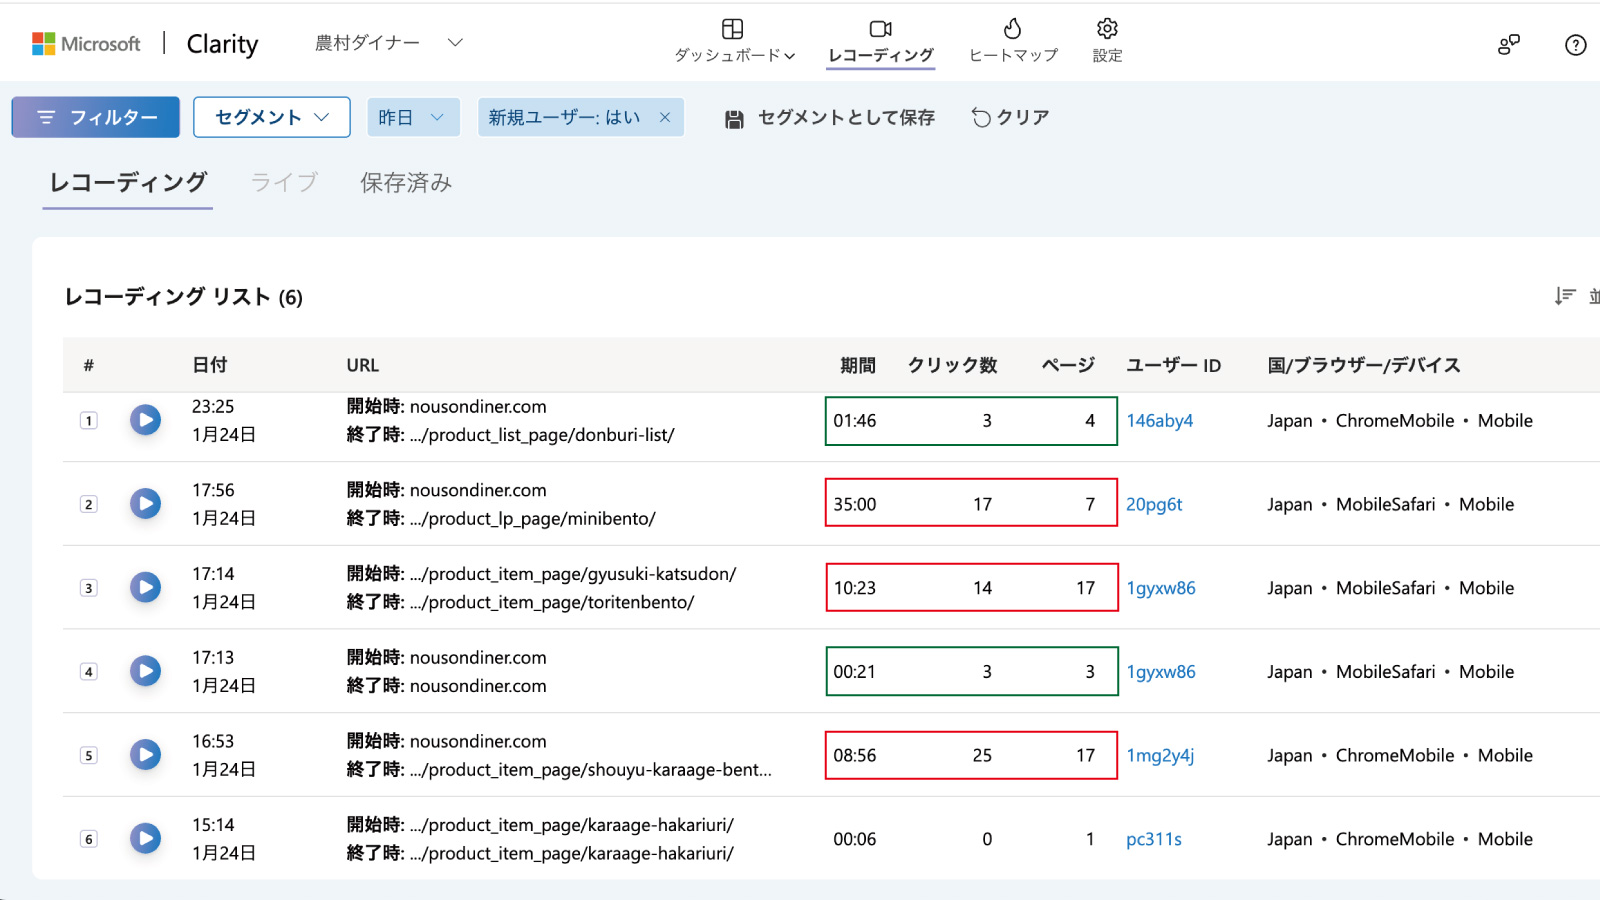Select the row 6 number box
This screenshot has width=1600, height=900.
(x=89, y=839)
